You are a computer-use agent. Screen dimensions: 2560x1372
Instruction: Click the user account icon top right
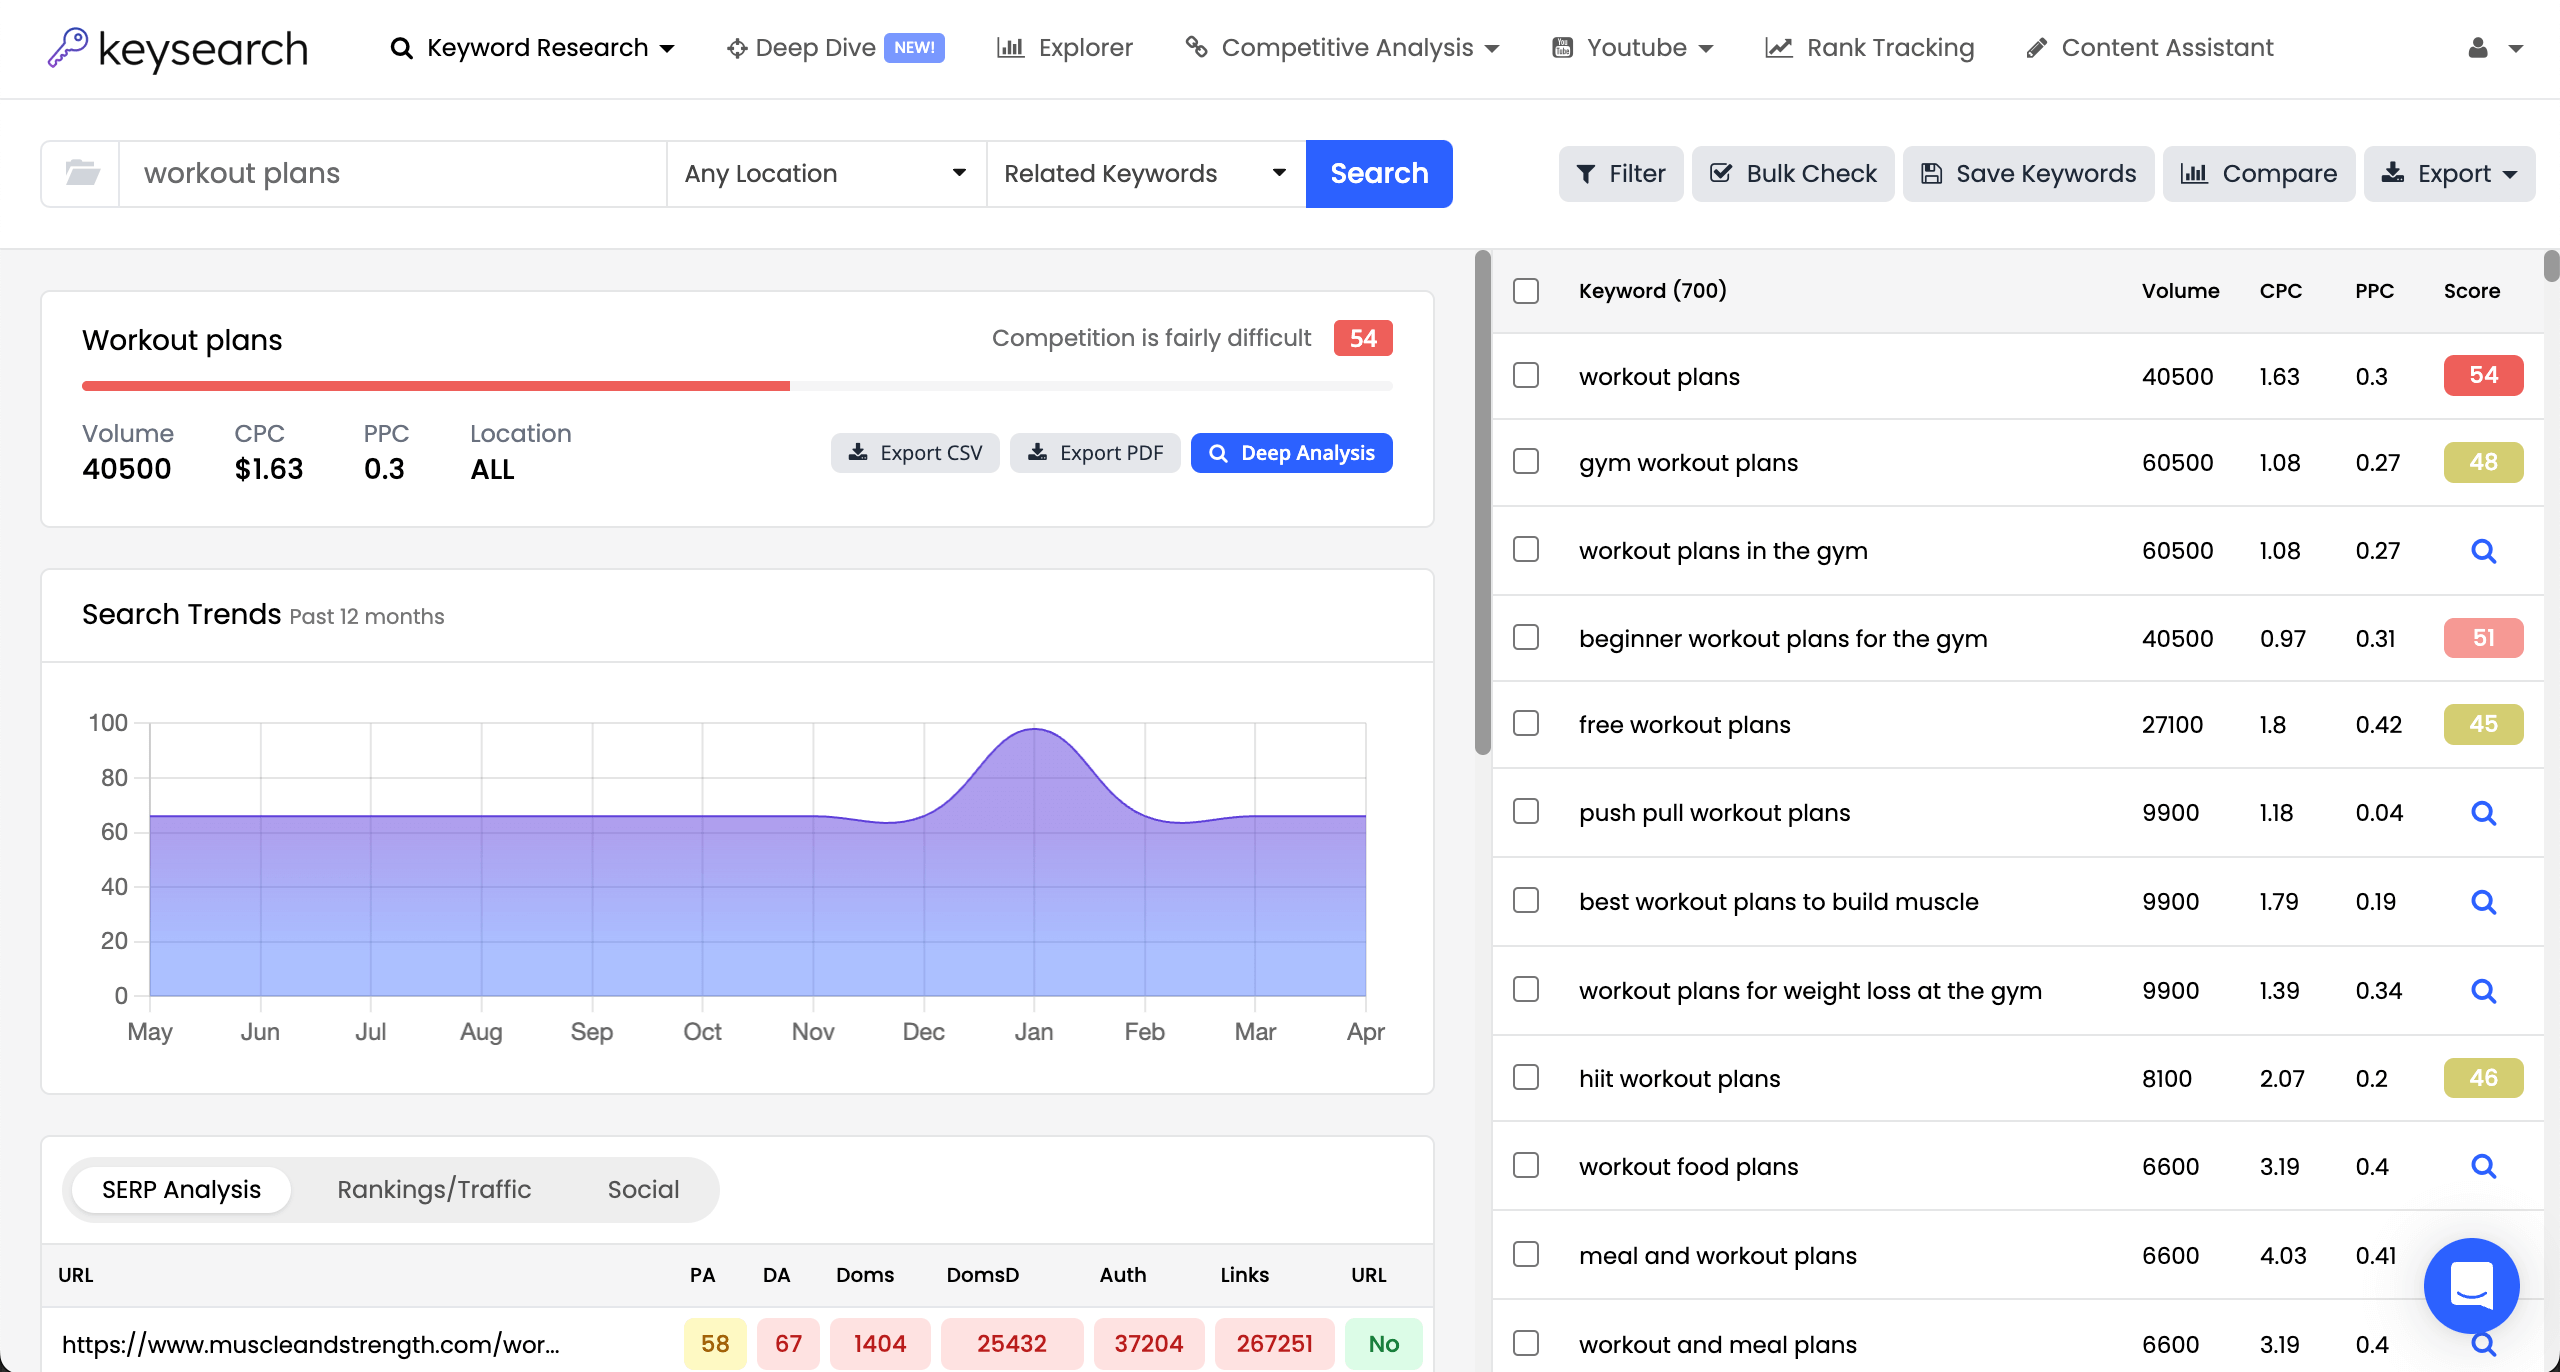click(x=2477, y=48)
